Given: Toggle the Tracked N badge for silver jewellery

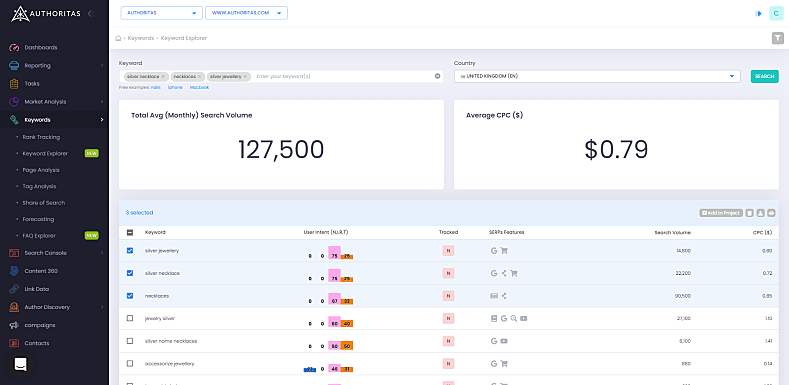Looking at the screenshot, I should (x=448, y=251).
